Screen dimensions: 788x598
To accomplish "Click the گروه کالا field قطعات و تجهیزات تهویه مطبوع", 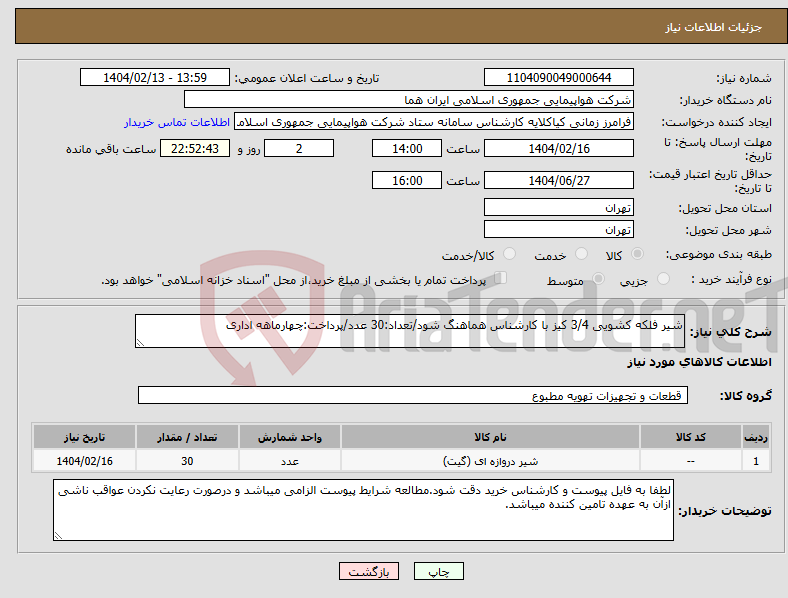I will [x=413, y=395].
